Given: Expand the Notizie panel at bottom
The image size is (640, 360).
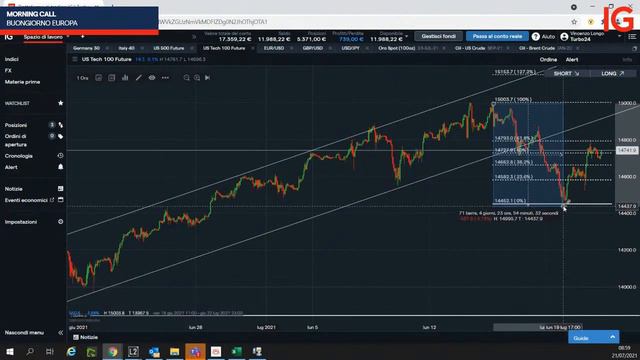Looking at the screenshot, I should coord(86,338).
